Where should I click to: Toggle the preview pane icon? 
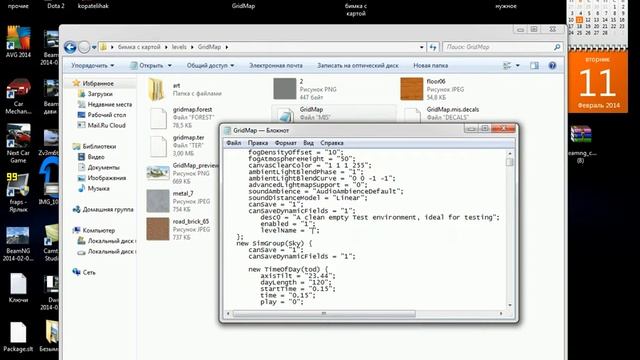[534, 65]
